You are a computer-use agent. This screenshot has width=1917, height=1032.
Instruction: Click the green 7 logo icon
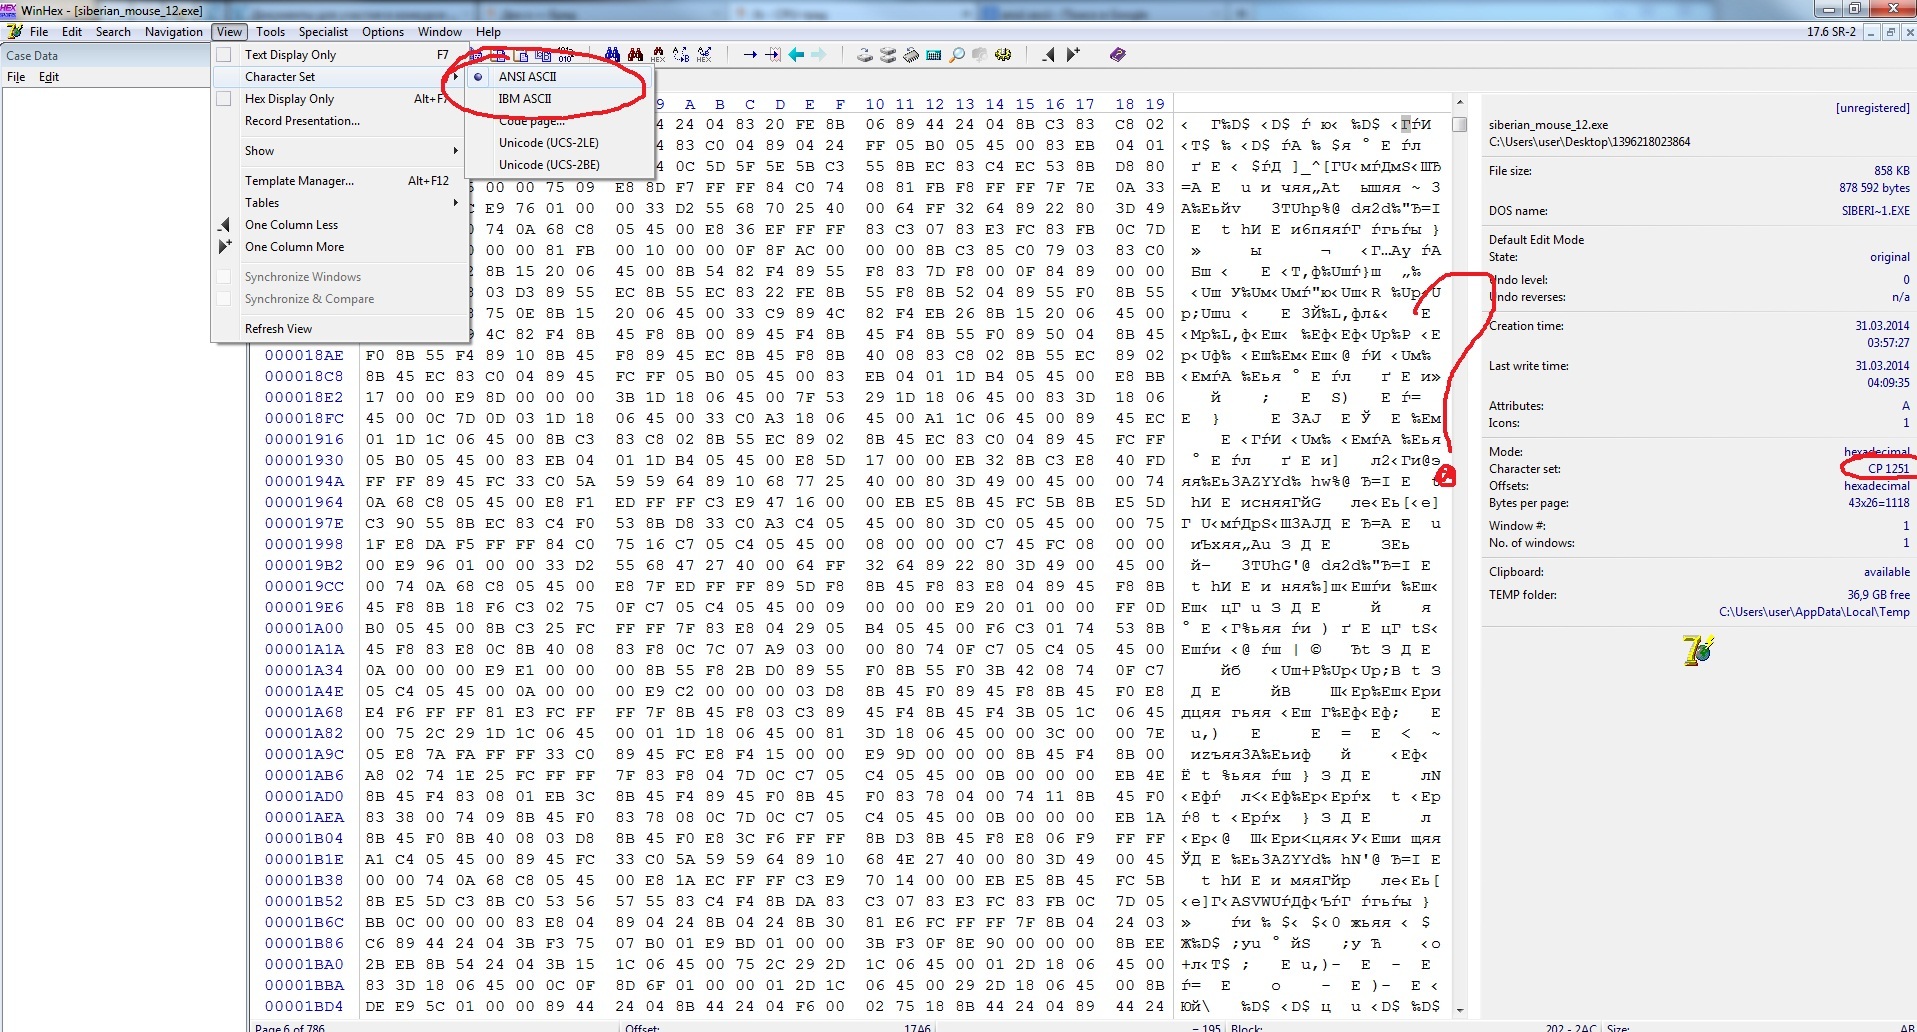[x=1698, y=651]
